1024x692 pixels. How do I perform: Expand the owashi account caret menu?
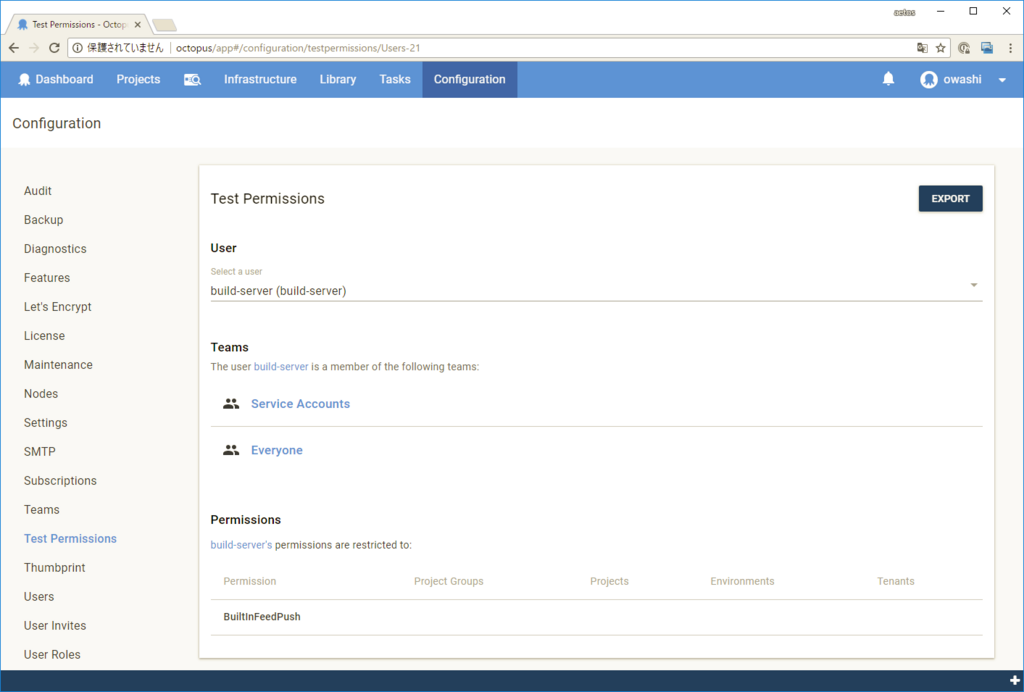point(1001,79)
